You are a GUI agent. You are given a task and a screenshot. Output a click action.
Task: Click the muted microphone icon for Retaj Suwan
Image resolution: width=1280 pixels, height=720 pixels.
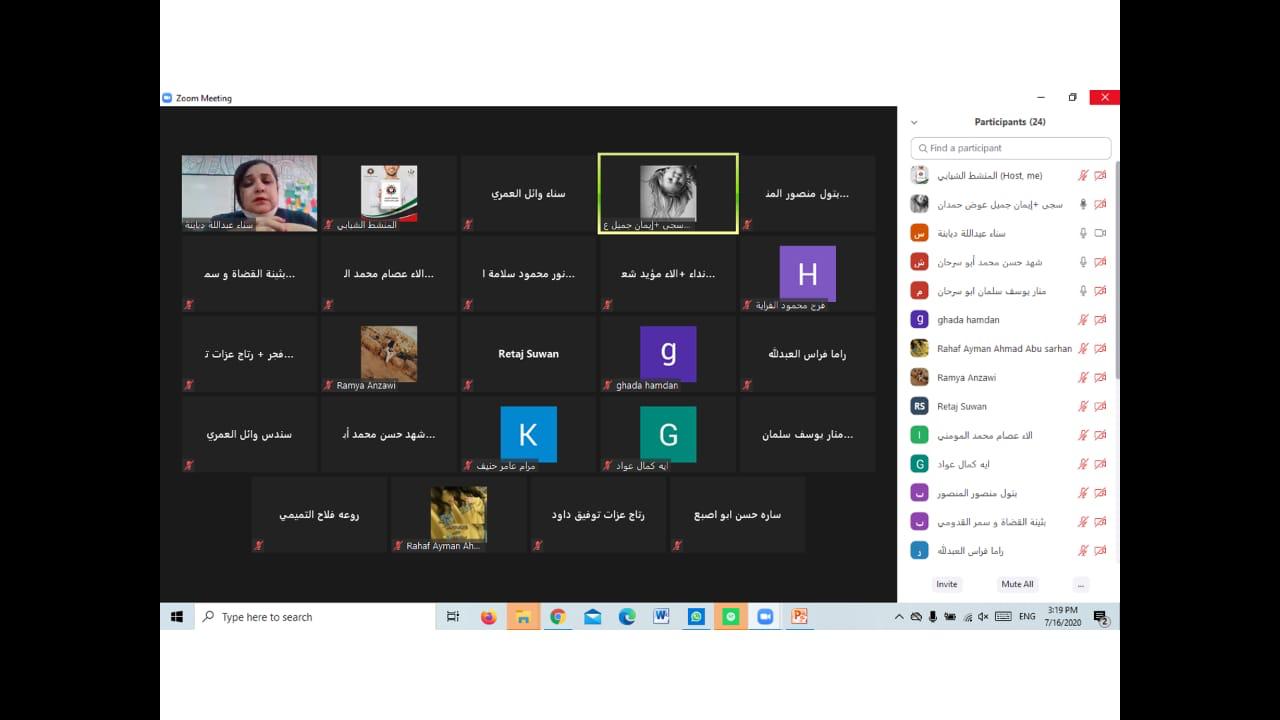1082,407
